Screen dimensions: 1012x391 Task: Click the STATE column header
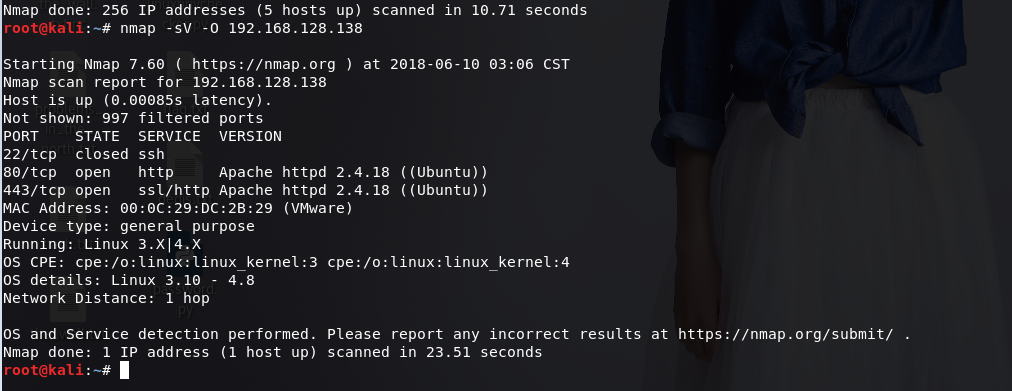coord(97,136)
